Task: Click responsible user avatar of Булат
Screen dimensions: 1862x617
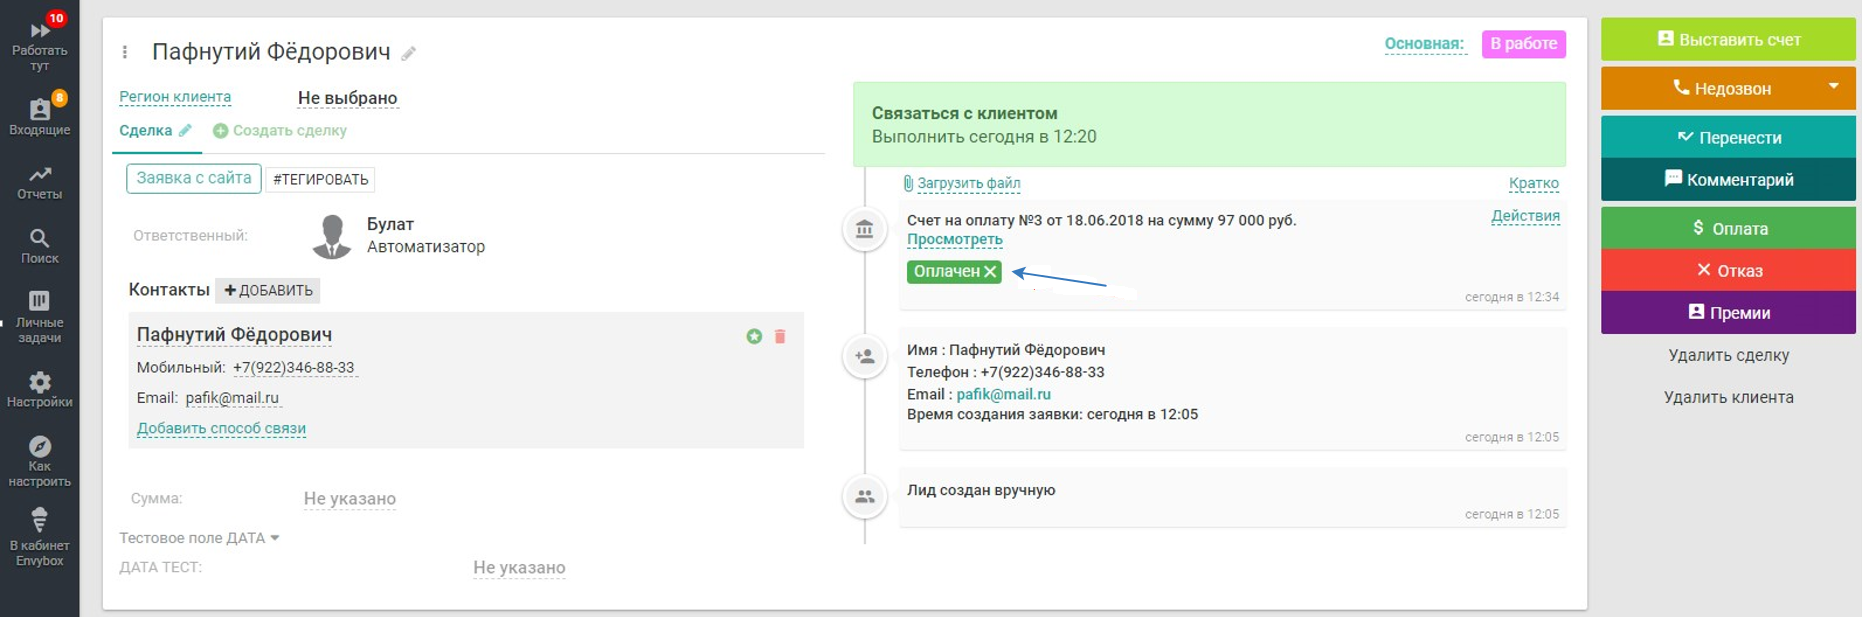Action: 332,236
